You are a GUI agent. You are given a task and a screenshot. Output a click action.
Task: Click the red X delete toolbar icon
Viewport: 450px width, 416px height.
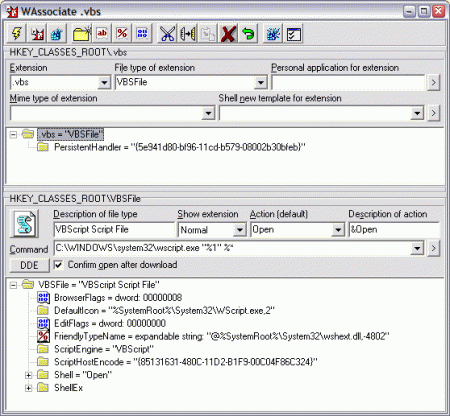228,33
